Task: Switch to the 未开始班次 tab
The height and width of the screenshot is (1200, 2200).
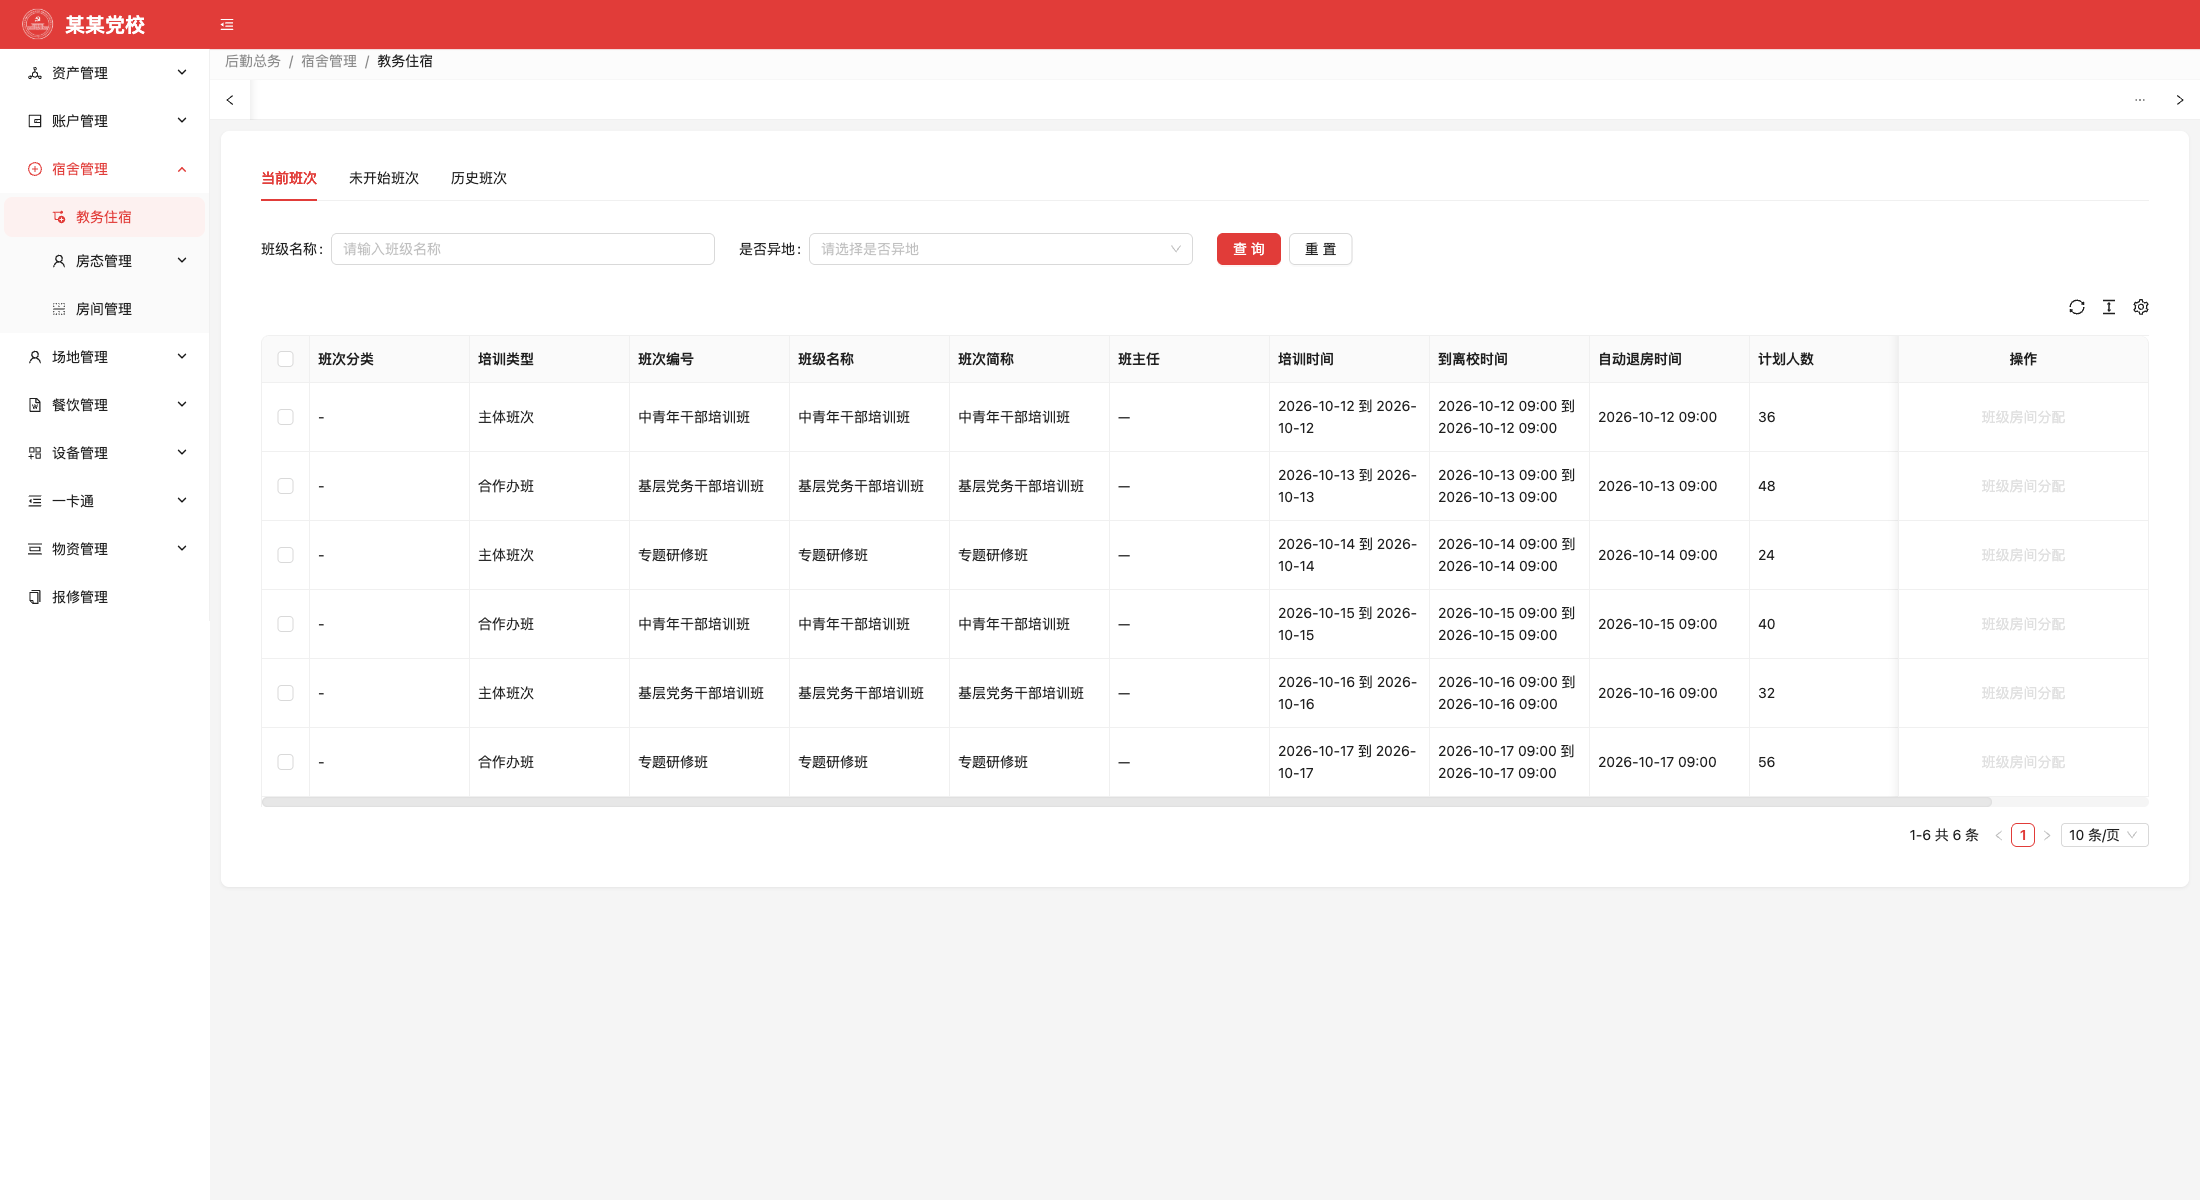Action: (x=384, y=178)
